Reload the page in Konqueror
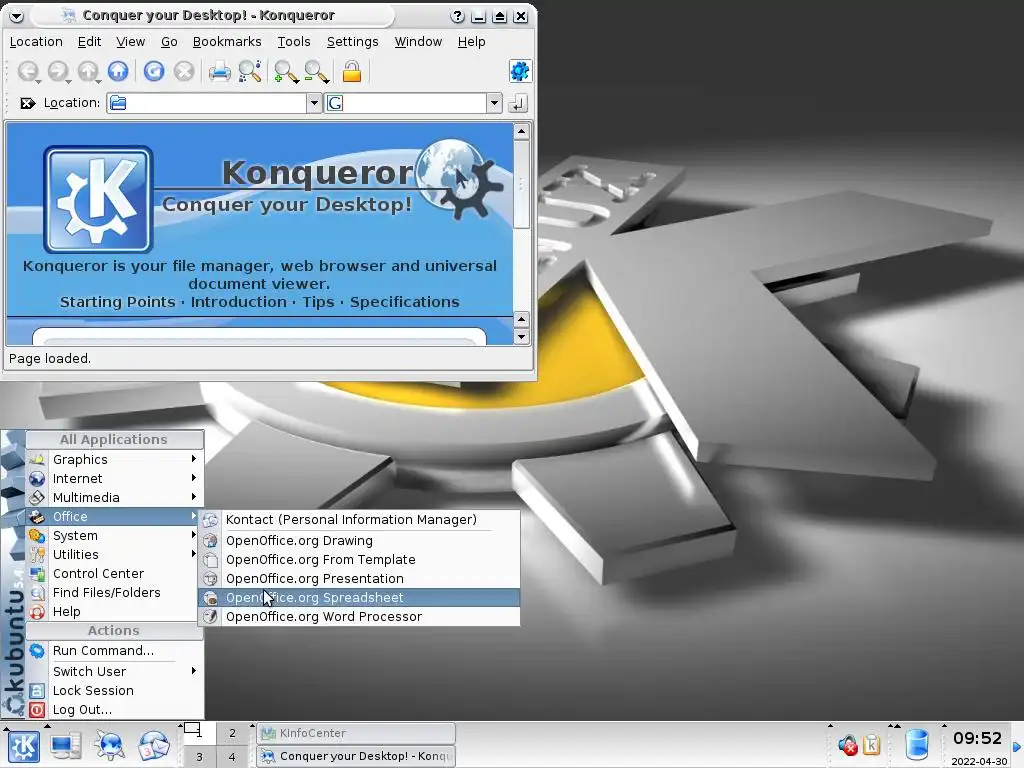Viewport: 1024px width, 768px height. pos(154,71)
